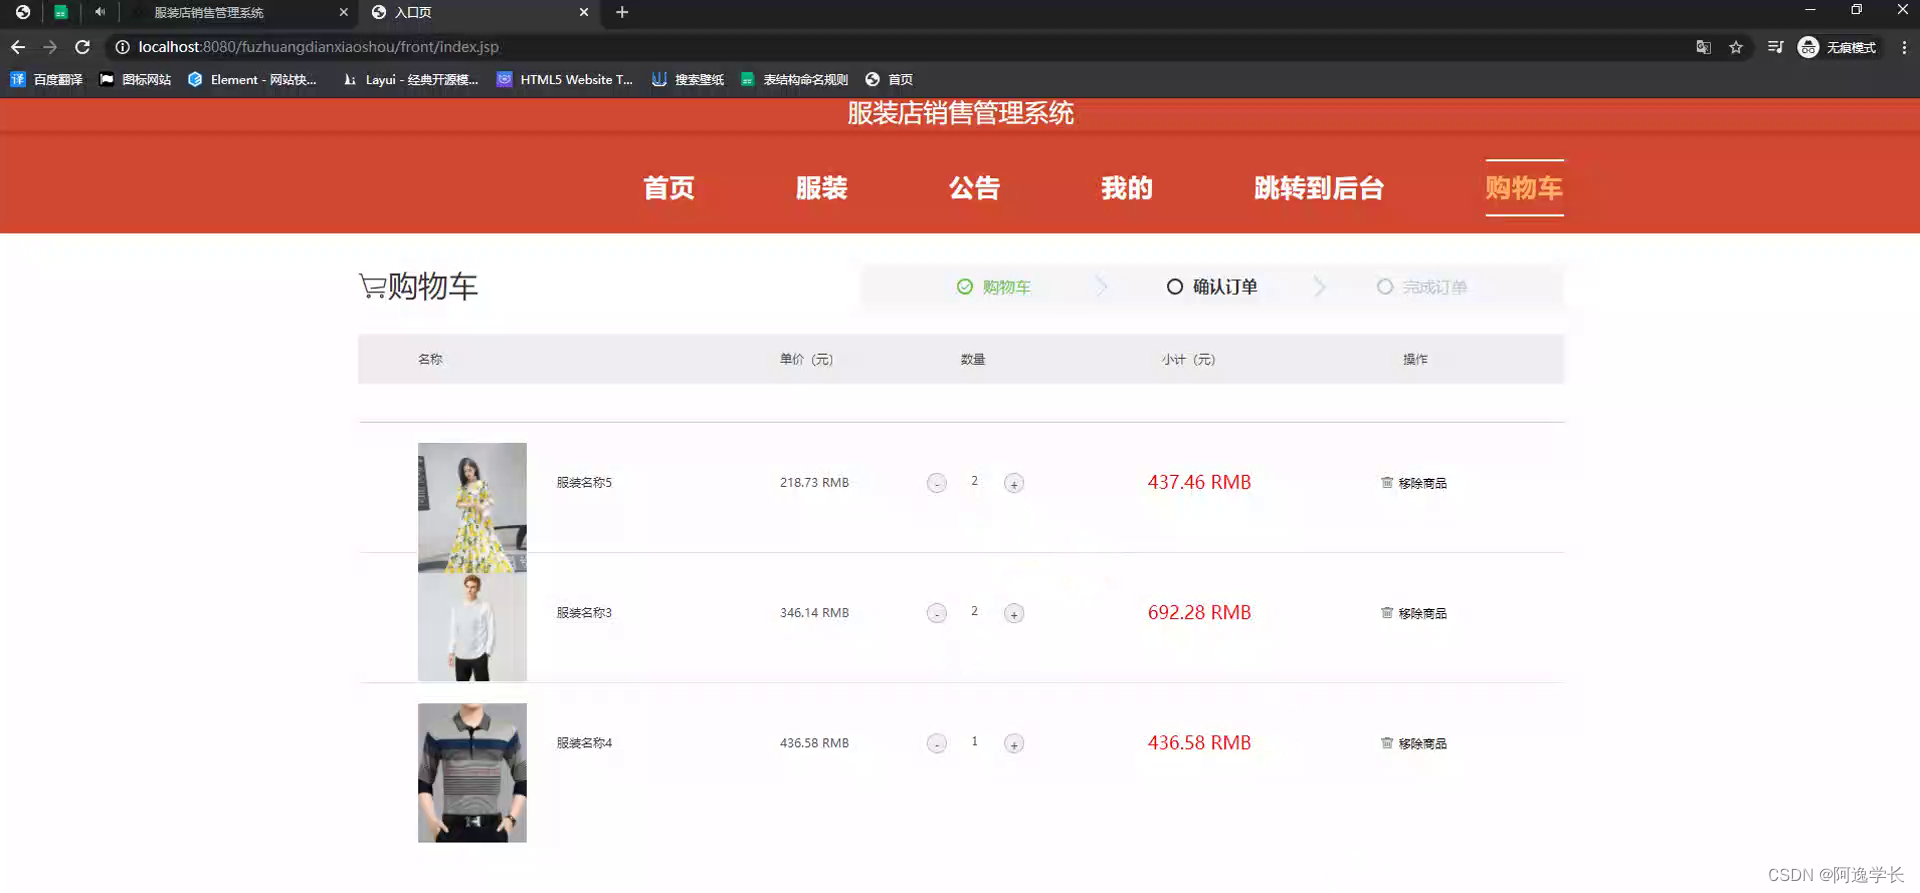
Task: Decrease quantity of 服装名称5
Action: pyautogui.click(x=936, y=483)
